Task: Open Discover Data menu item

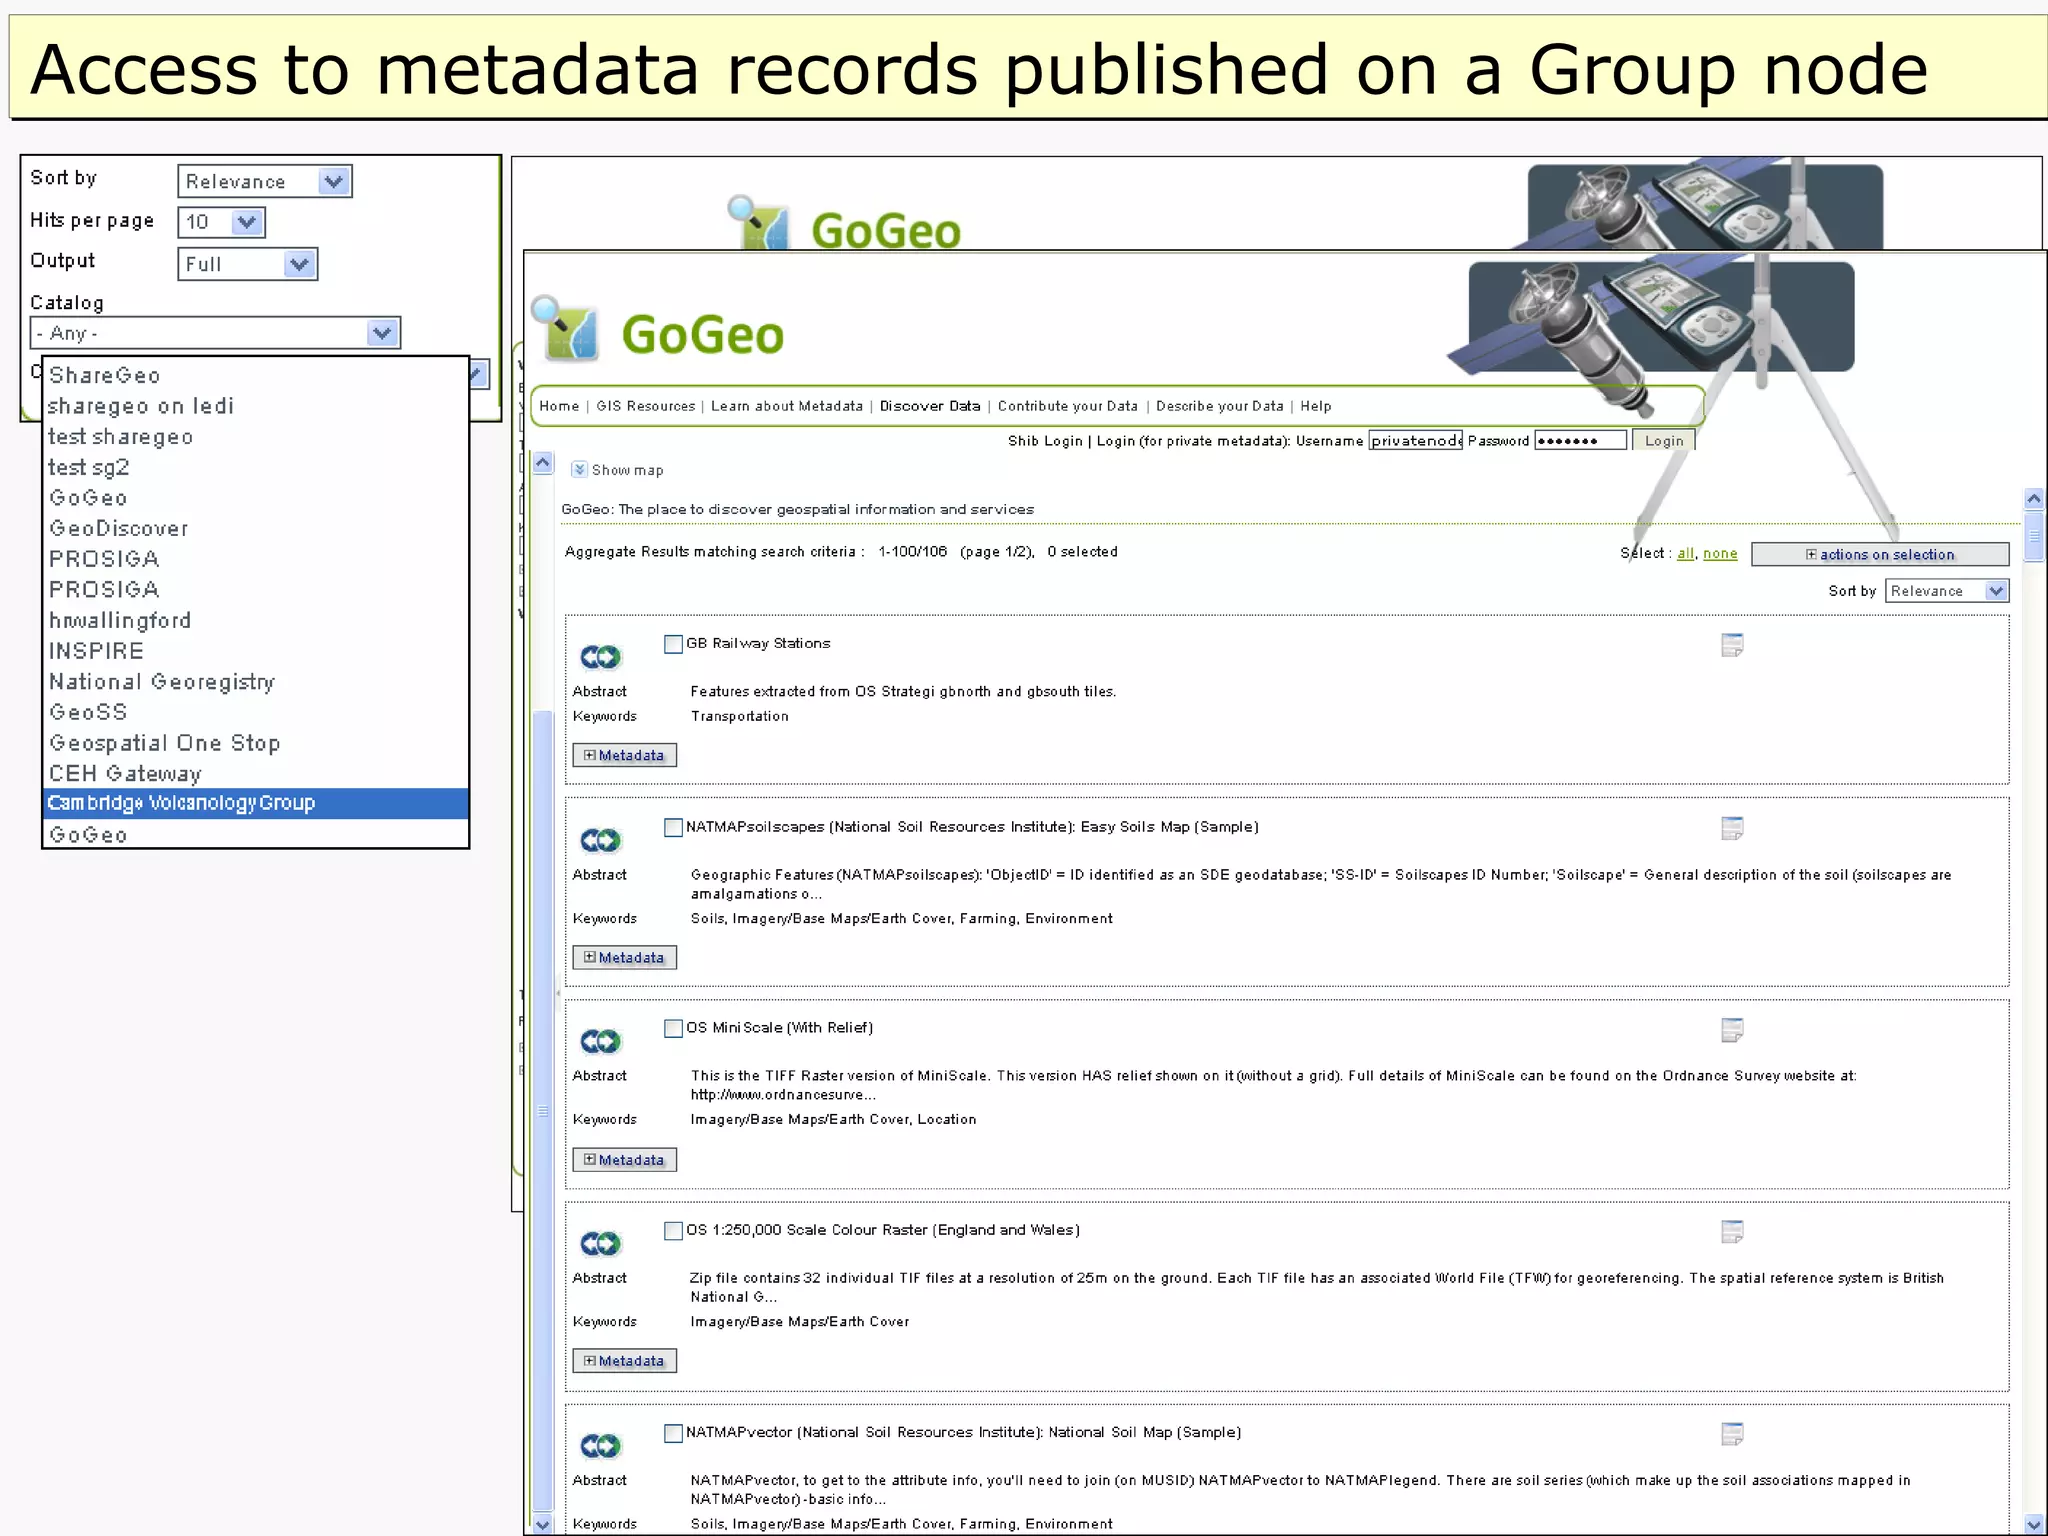Action: tap(930, 406)
